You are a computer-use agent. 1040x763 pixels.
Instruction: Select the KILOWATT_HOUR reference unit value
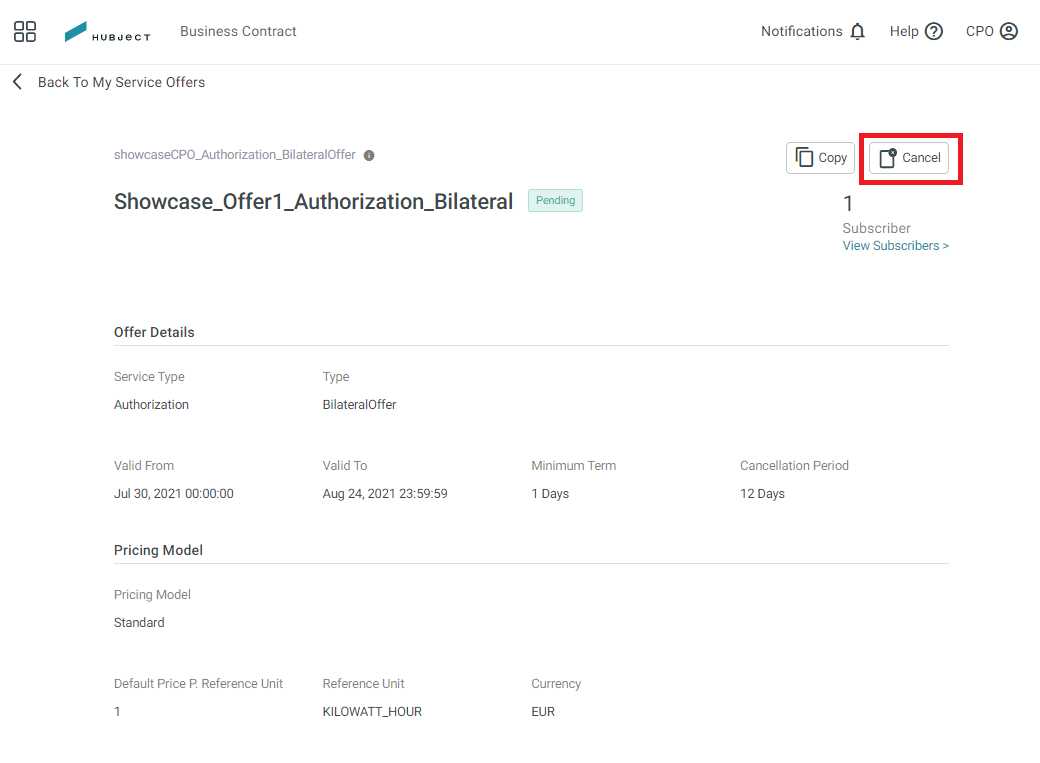pos(372,711)
